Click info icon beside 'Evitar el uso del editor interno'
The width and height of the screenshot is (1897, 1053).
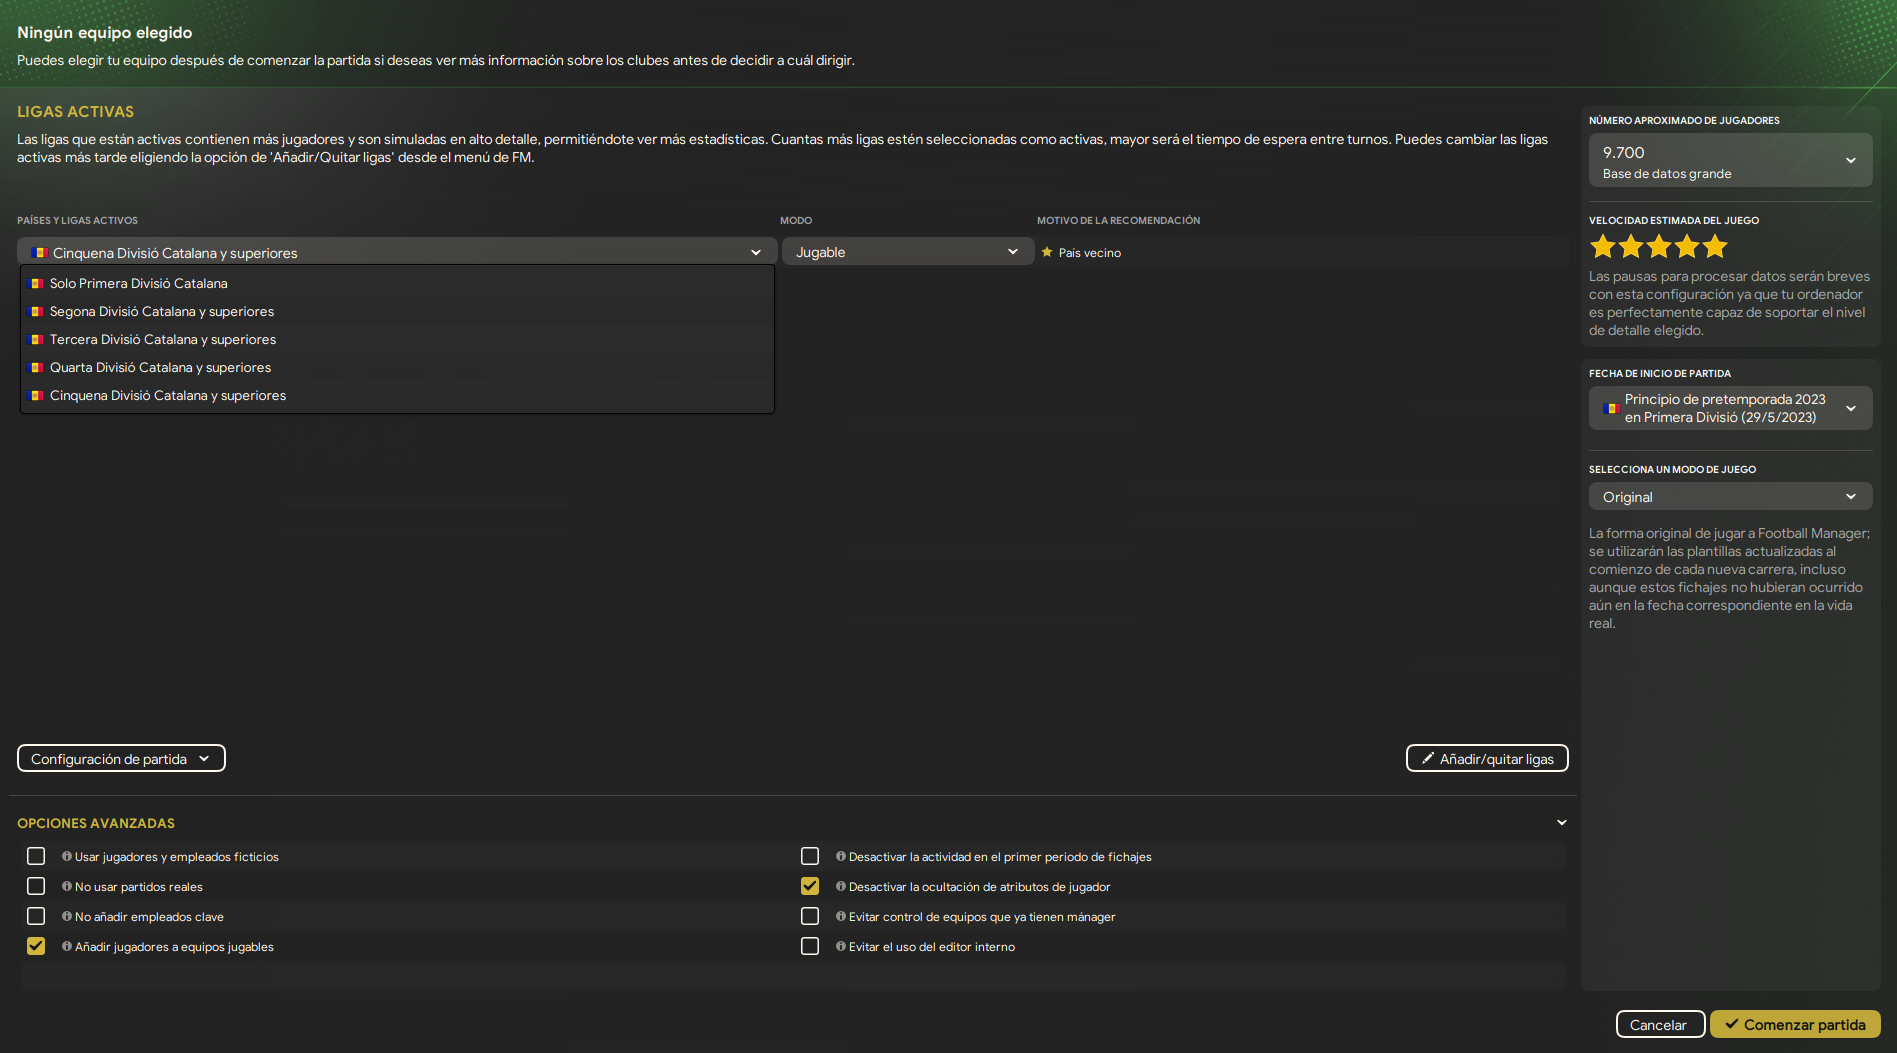841,947
